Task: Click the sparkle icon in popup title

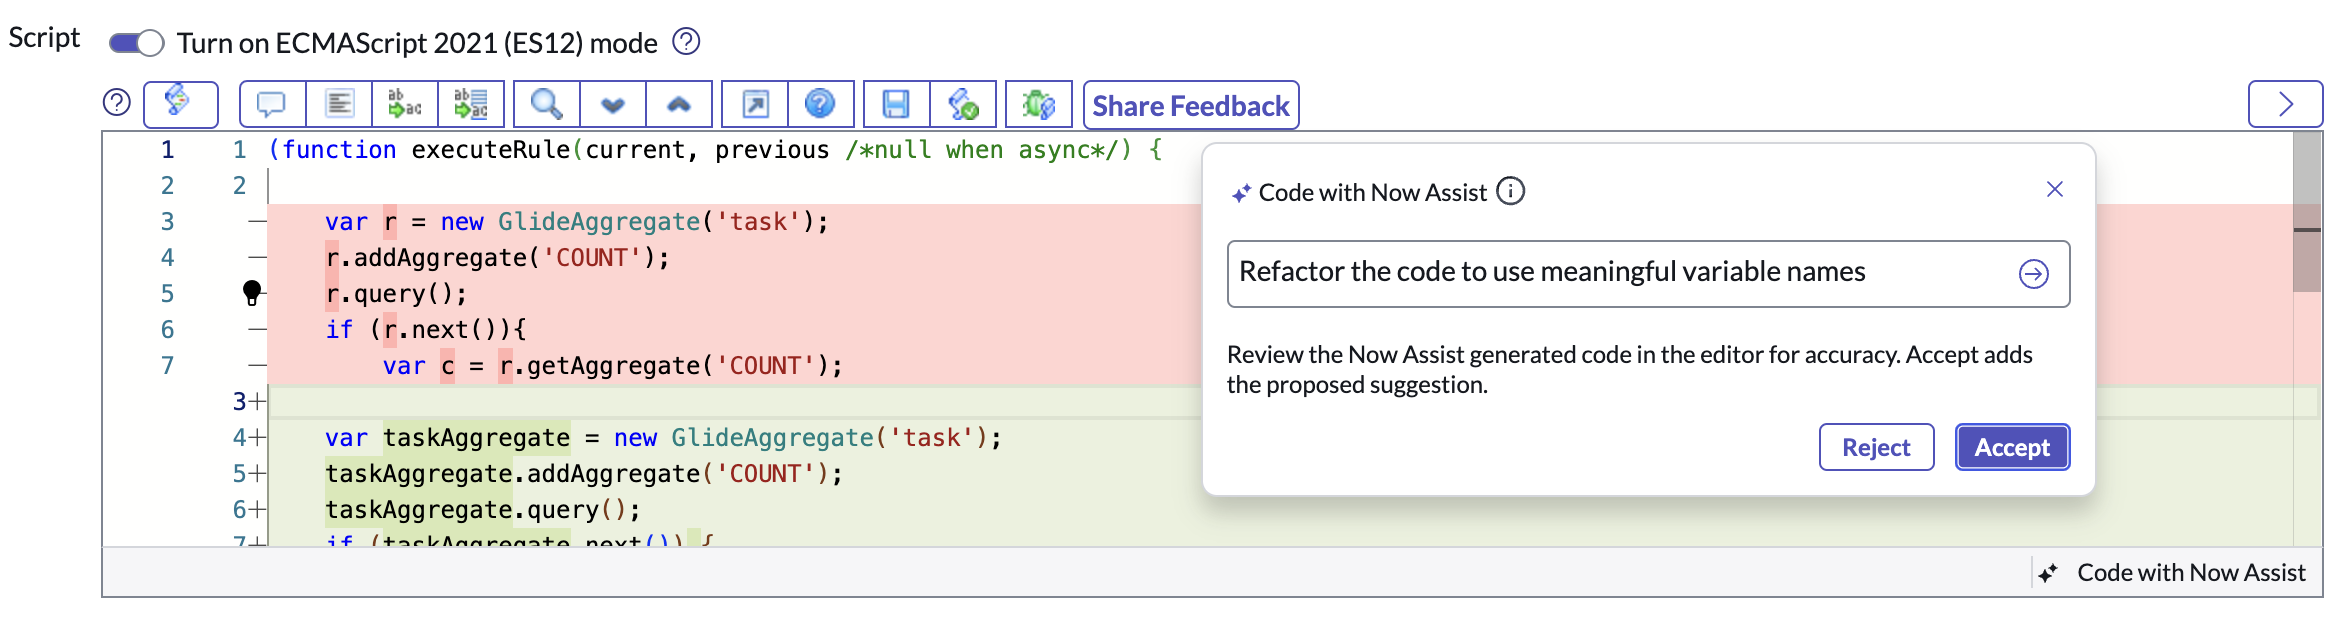Action: [x=1241, y=193]
